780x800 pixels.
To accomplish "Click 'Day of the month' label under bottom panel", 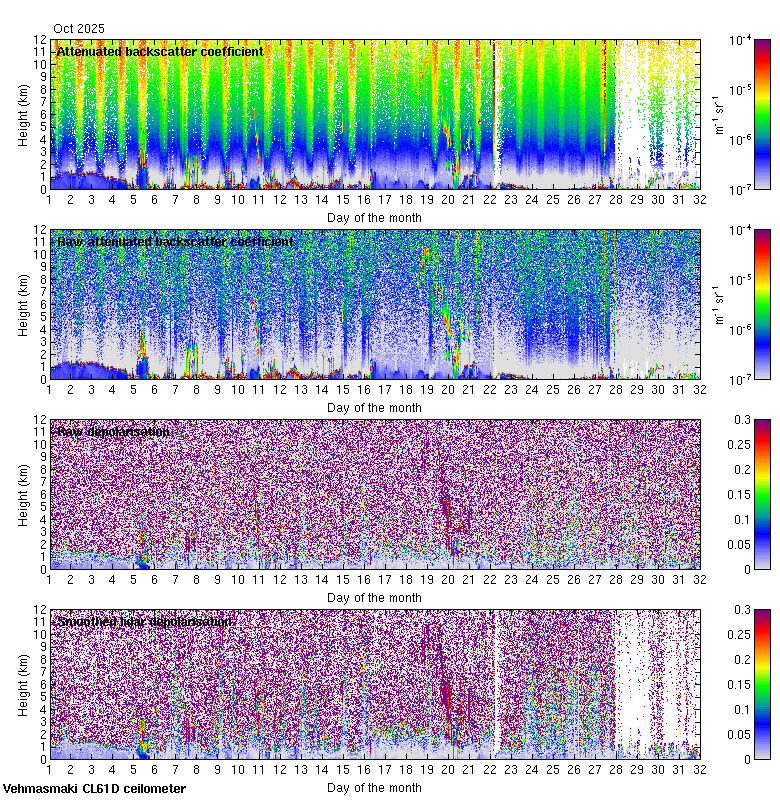I will tap(374, 788).
